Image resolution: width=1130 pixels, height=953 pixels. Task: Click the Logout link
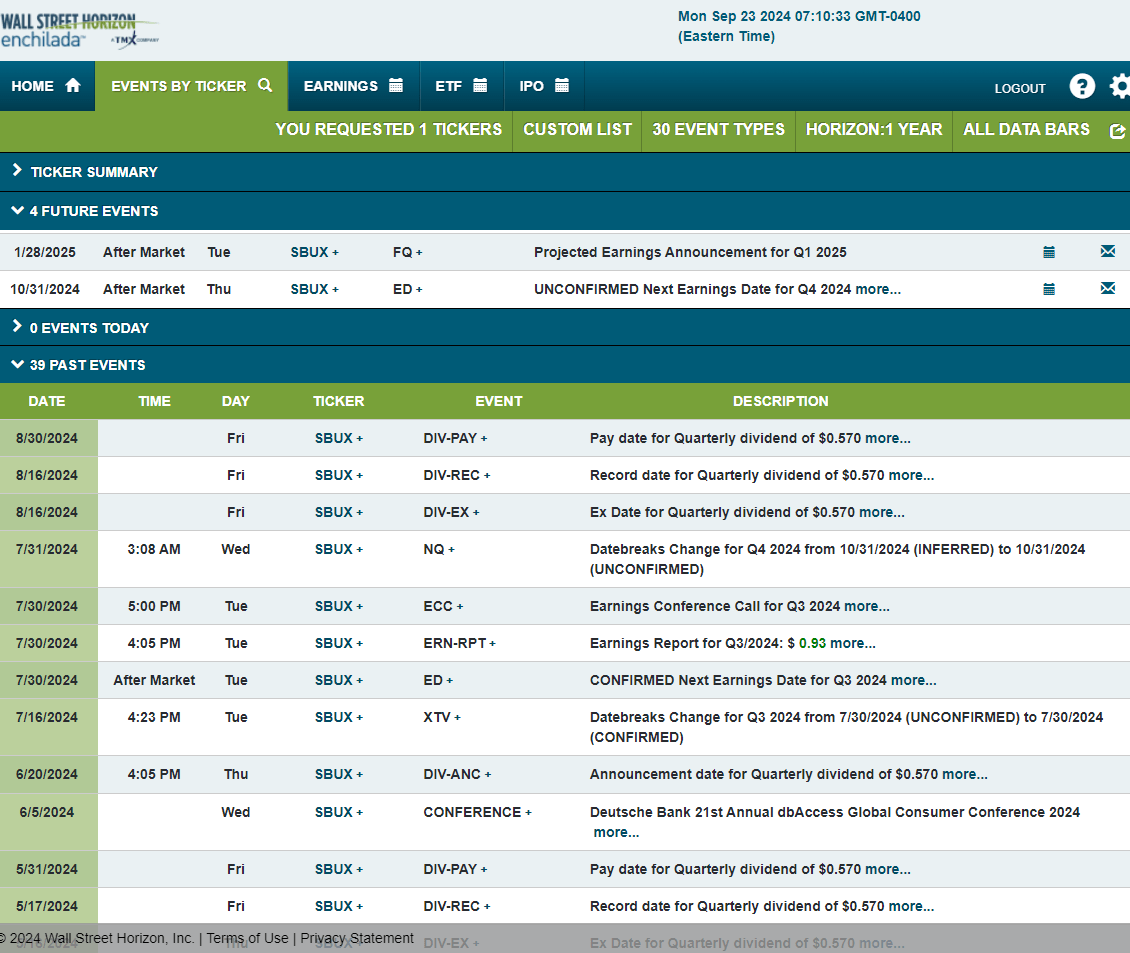[1020, 89]
